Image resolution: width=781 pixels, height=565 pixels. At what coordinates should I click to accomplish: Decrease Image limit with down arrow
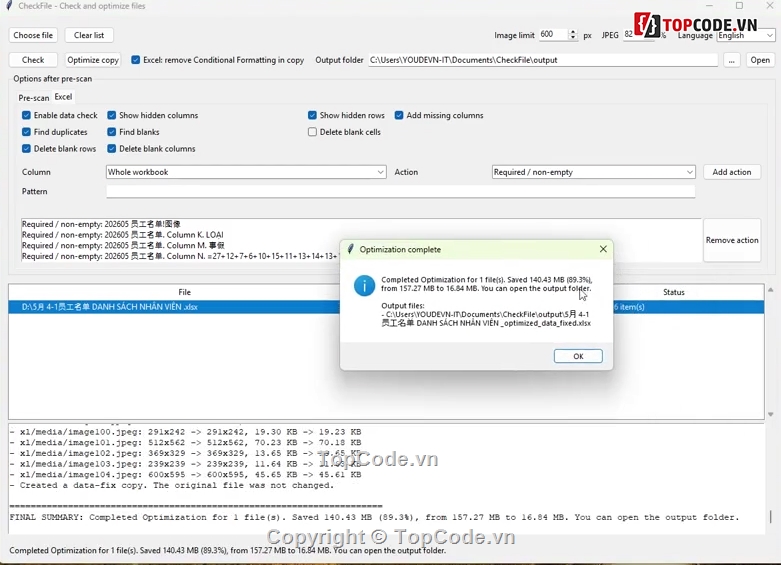point(572,38)
